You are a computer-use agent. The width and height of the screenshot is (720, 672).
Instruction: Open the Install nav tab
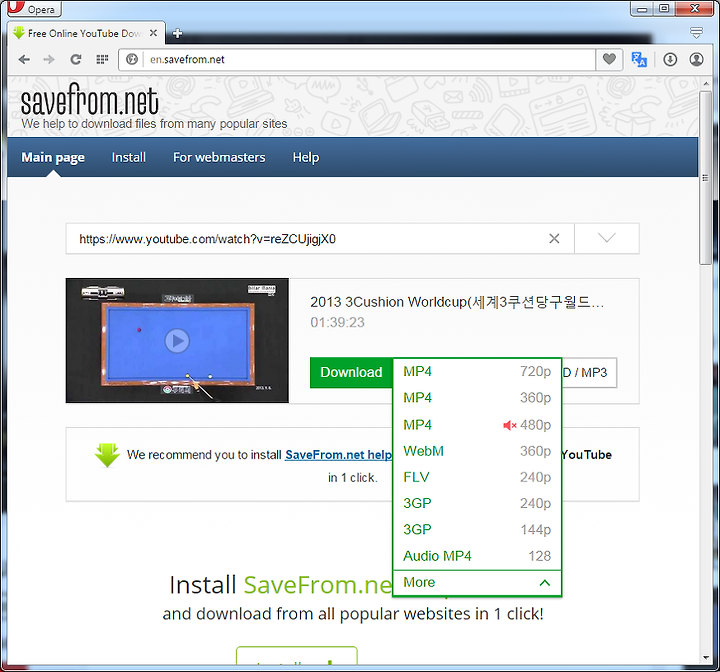pos(129,157)
